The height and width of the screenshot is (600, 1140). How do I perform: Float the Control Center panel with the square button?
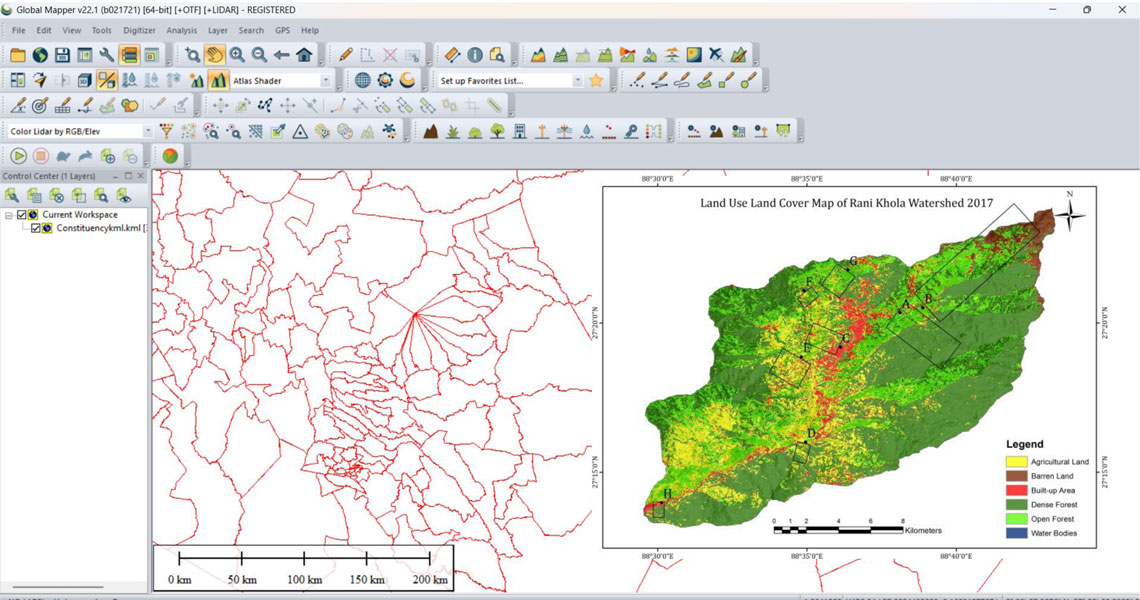click(128, 176)
